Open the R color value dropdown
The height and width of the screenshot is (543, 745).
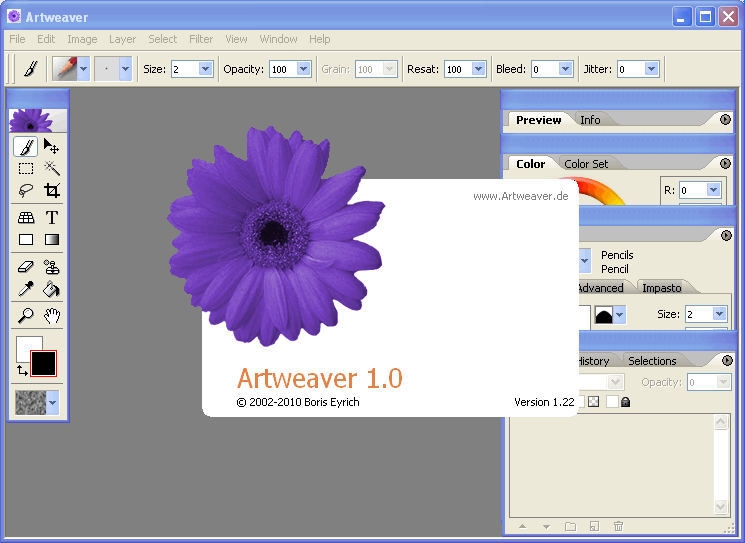click(713, 190)
